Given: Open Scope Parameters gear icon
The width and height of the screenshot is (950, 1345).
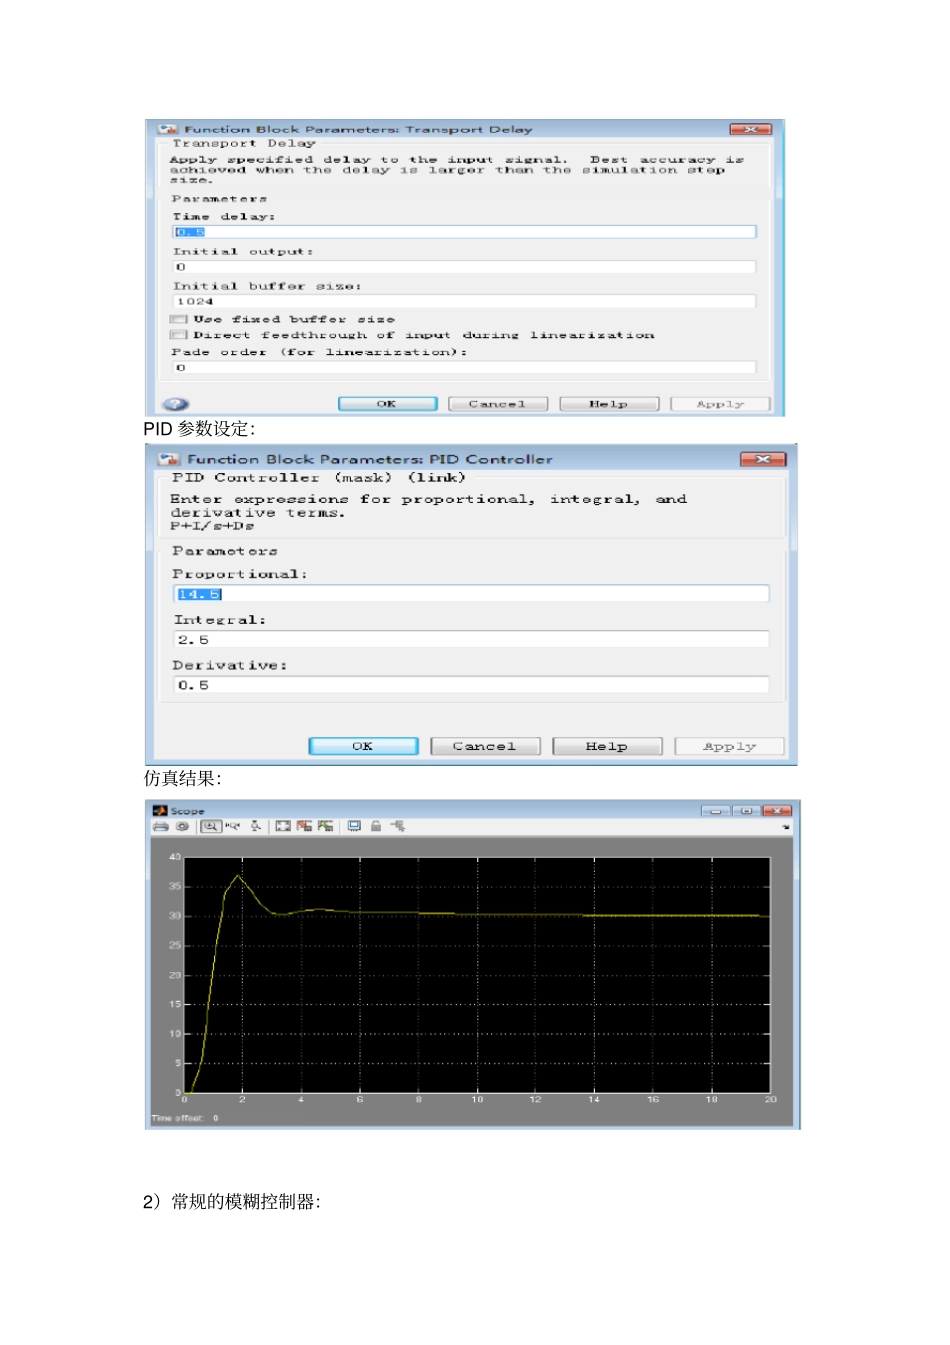Looking at the screenshot, I should point(182,826).
